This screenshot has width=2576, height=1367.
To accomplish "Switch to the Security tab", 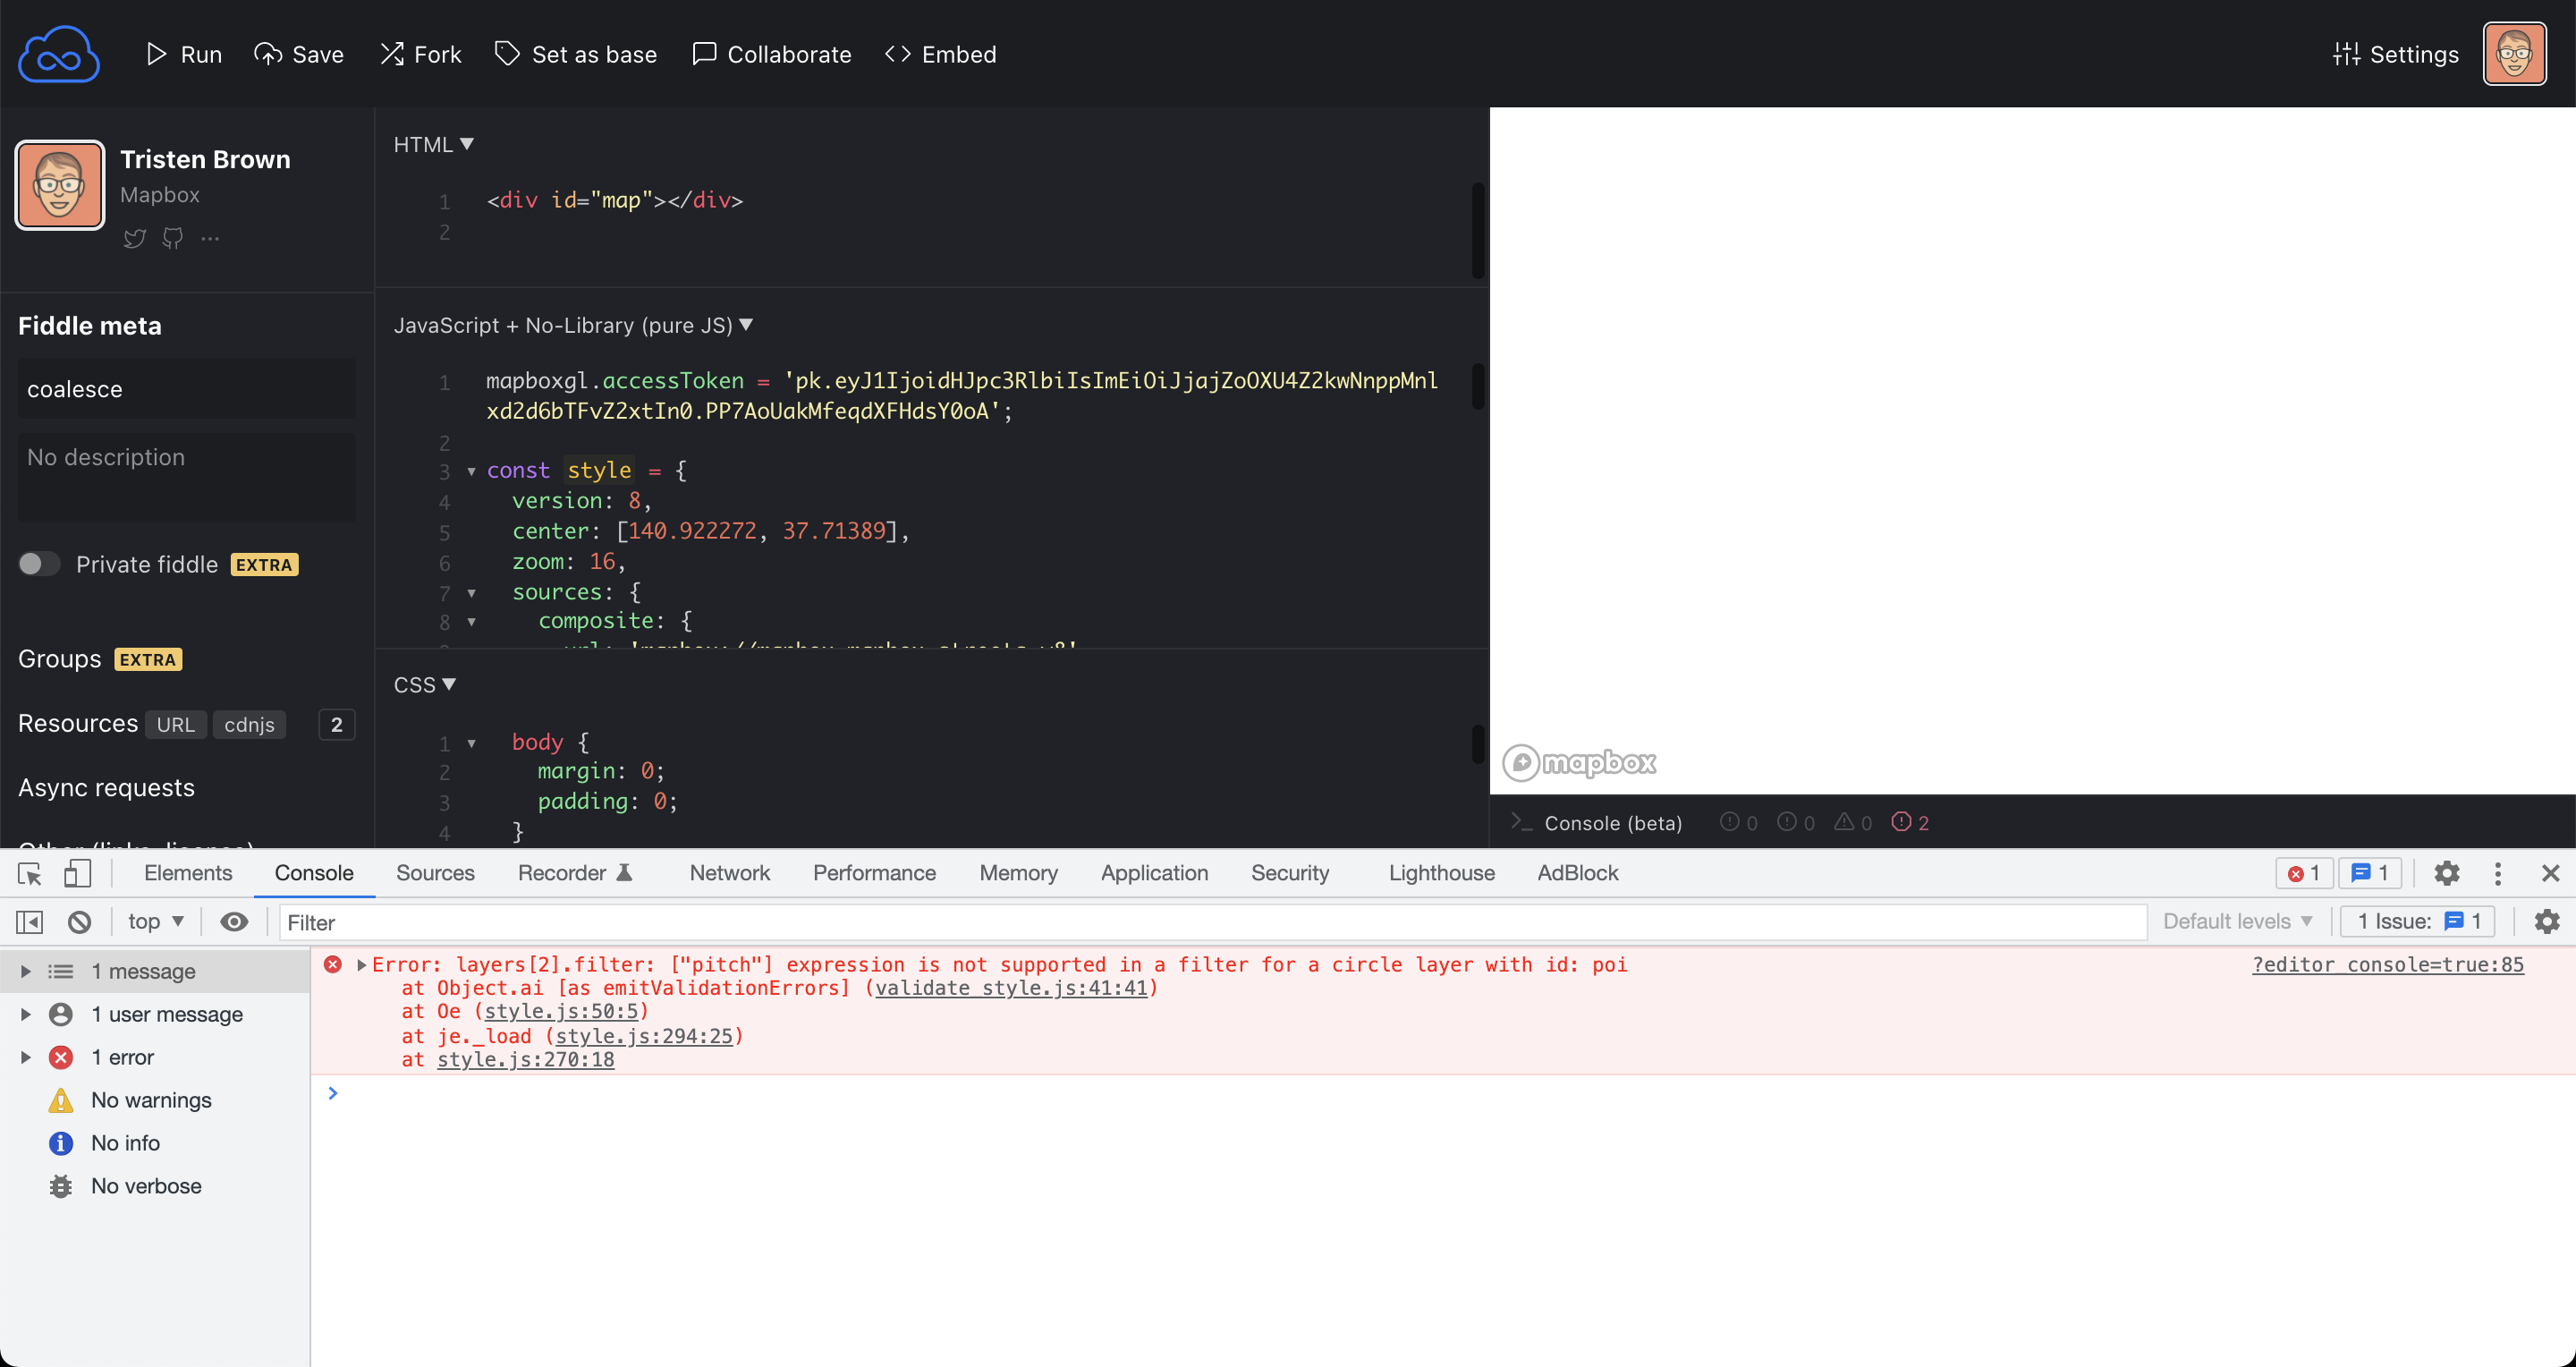I will click(x=1290, y=873).
